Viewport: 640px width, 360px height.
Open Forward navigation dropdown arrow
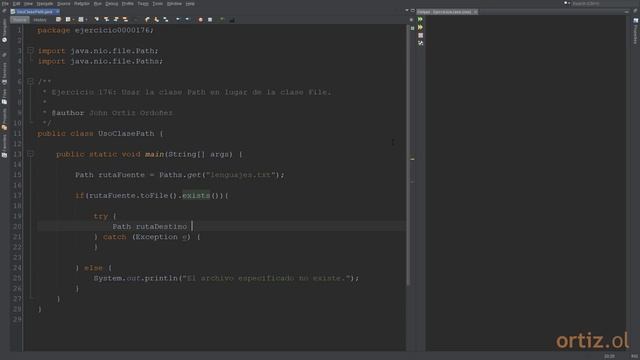click(x=86, y=20)
